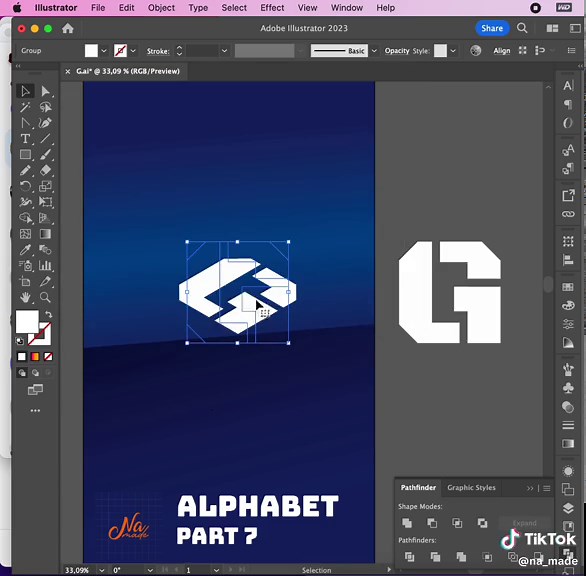
Task: Switch to Graphic Styles tab
Action: (471, 488)
